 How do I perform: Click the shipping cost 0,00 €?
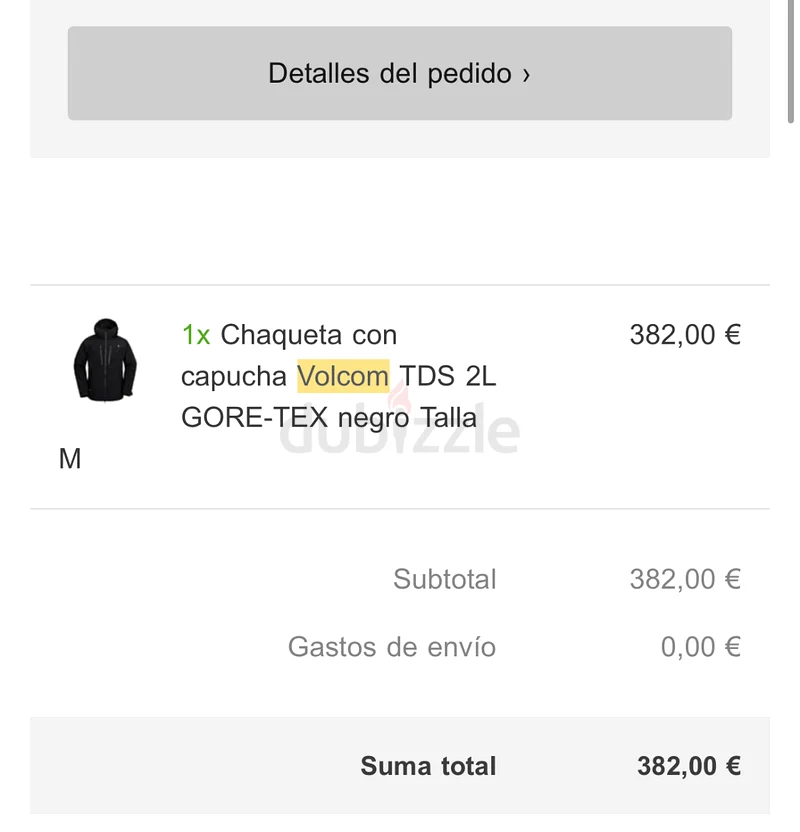point(700,647)
